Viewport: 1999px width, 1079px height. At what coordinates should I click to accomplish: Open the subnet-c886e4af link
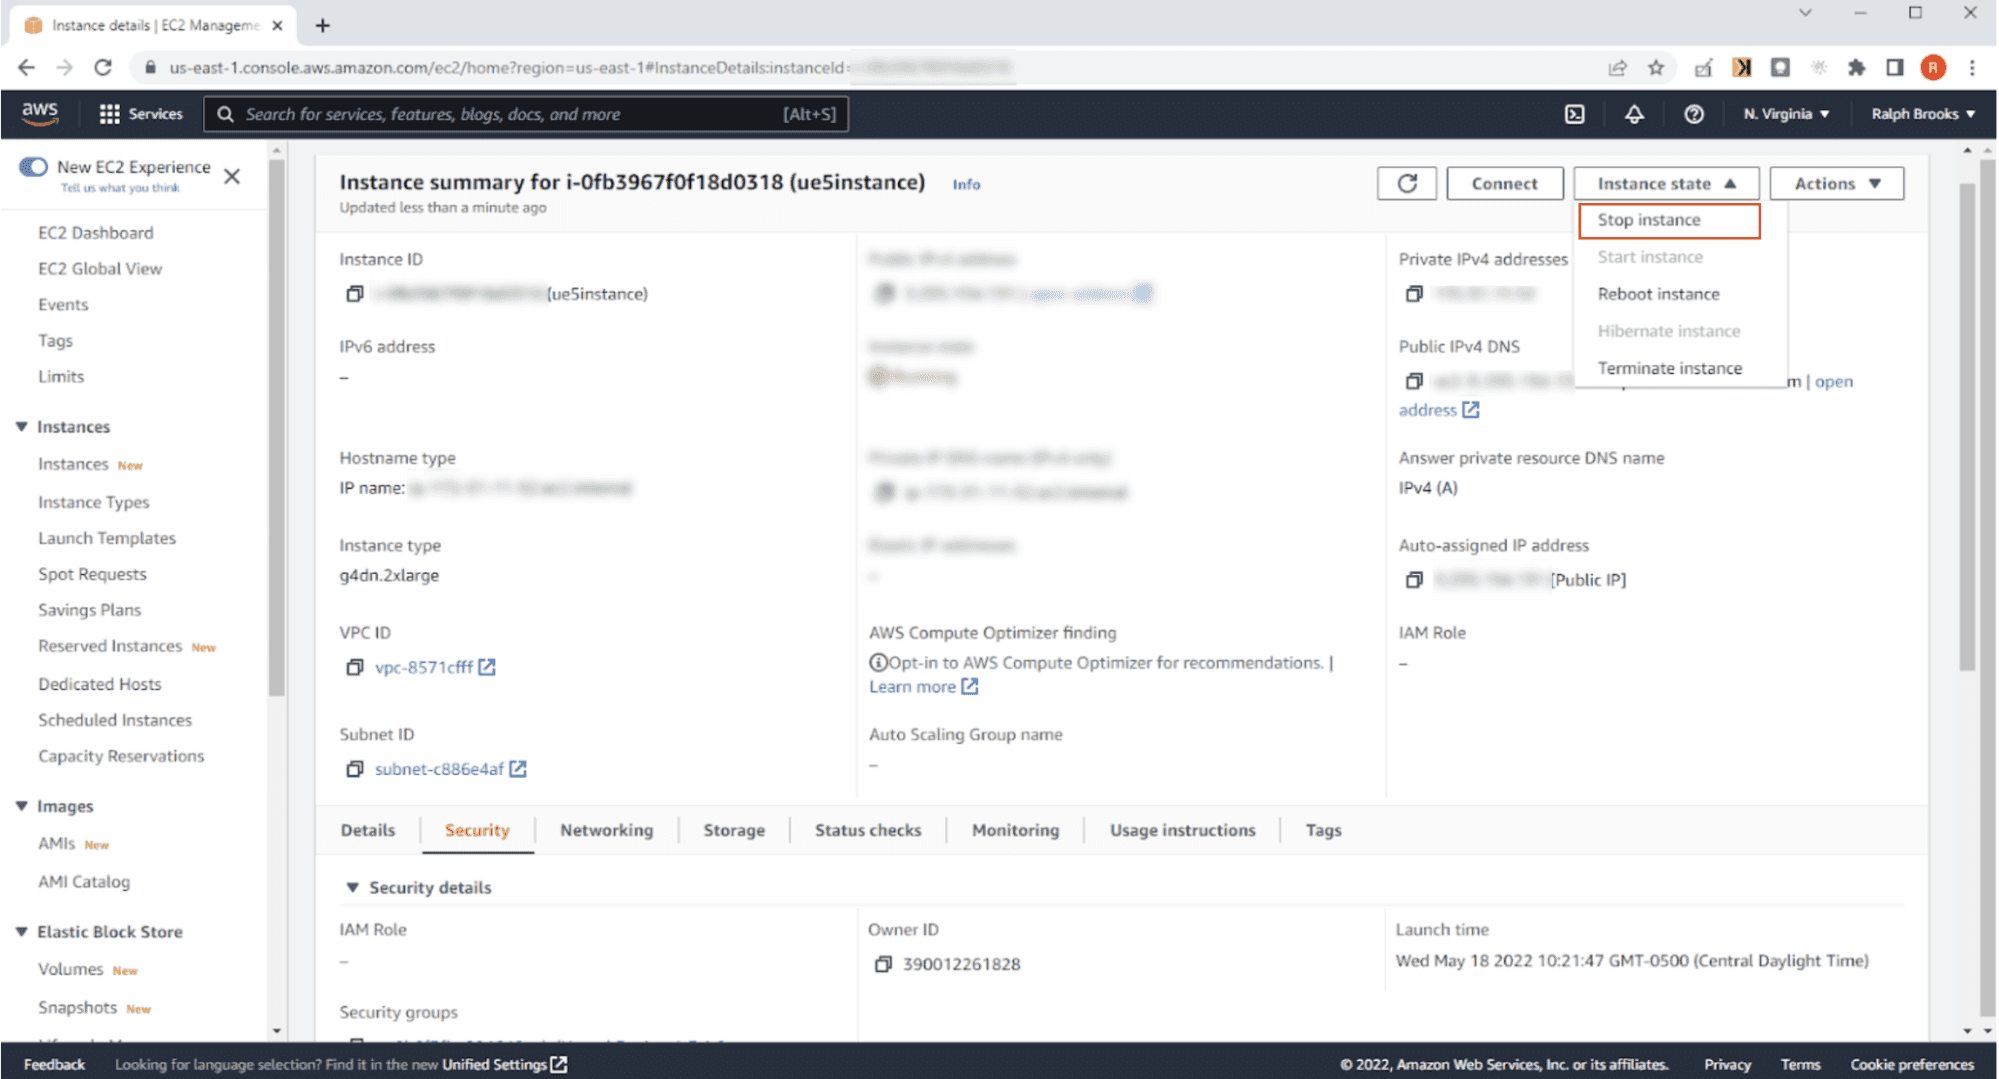pyautogui.click(x=439, y=769)
